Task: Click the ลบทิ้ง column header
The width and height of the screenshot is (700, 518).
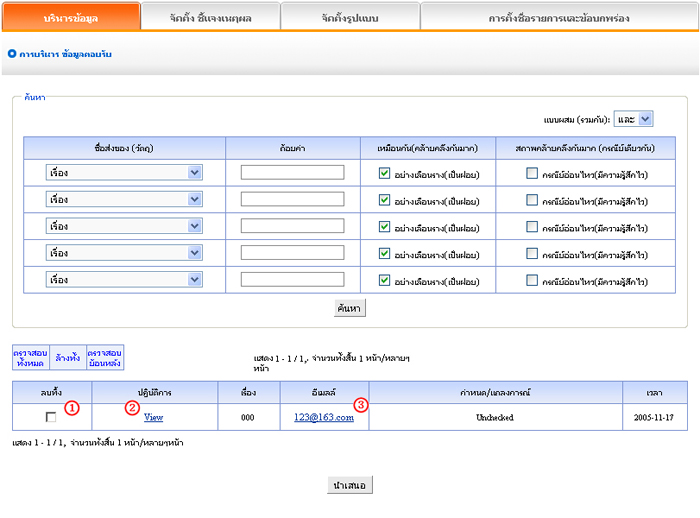Action: [51, 393]
